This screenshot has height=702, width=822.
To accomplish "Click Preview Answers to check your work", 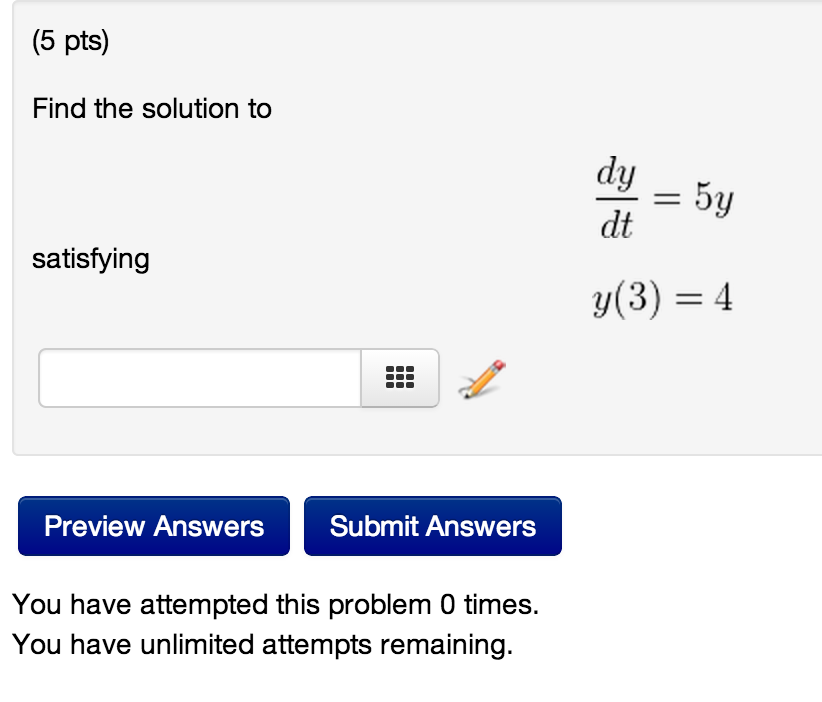I will [x=153, y=526].
